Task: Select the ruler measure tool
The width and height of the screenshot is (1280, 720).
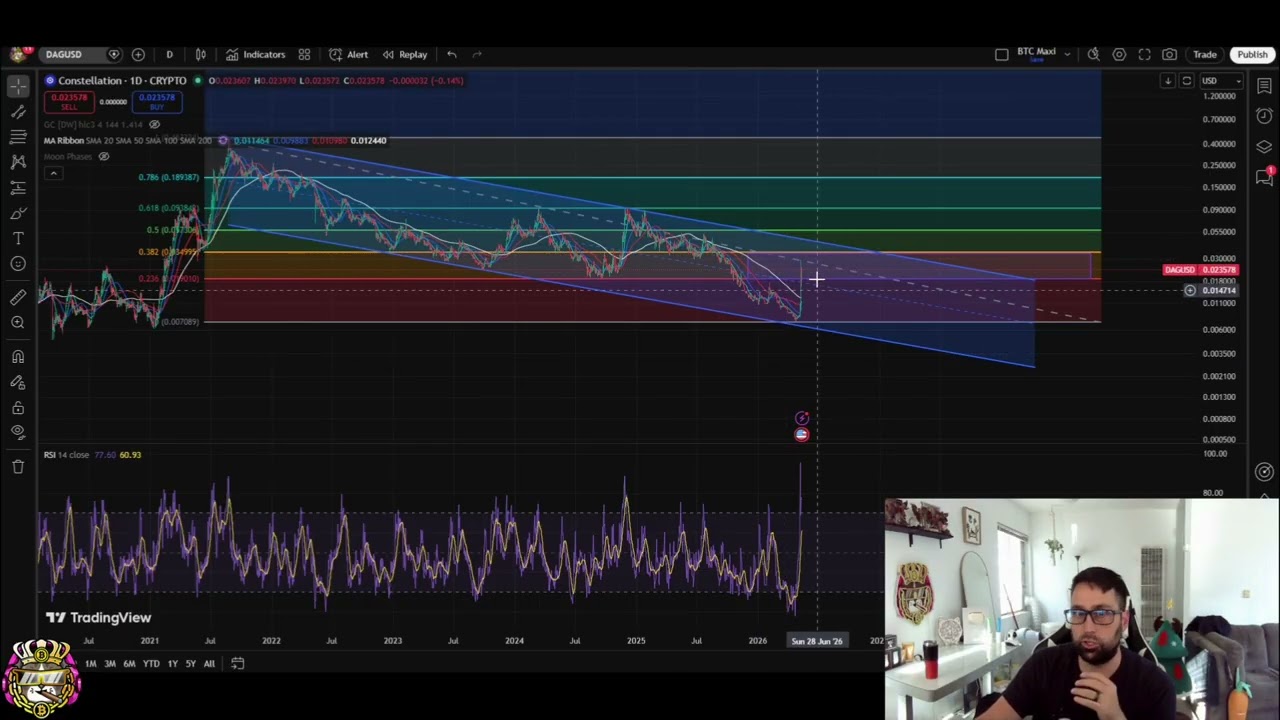Action: pyautogui.click(x=18, y=297)
